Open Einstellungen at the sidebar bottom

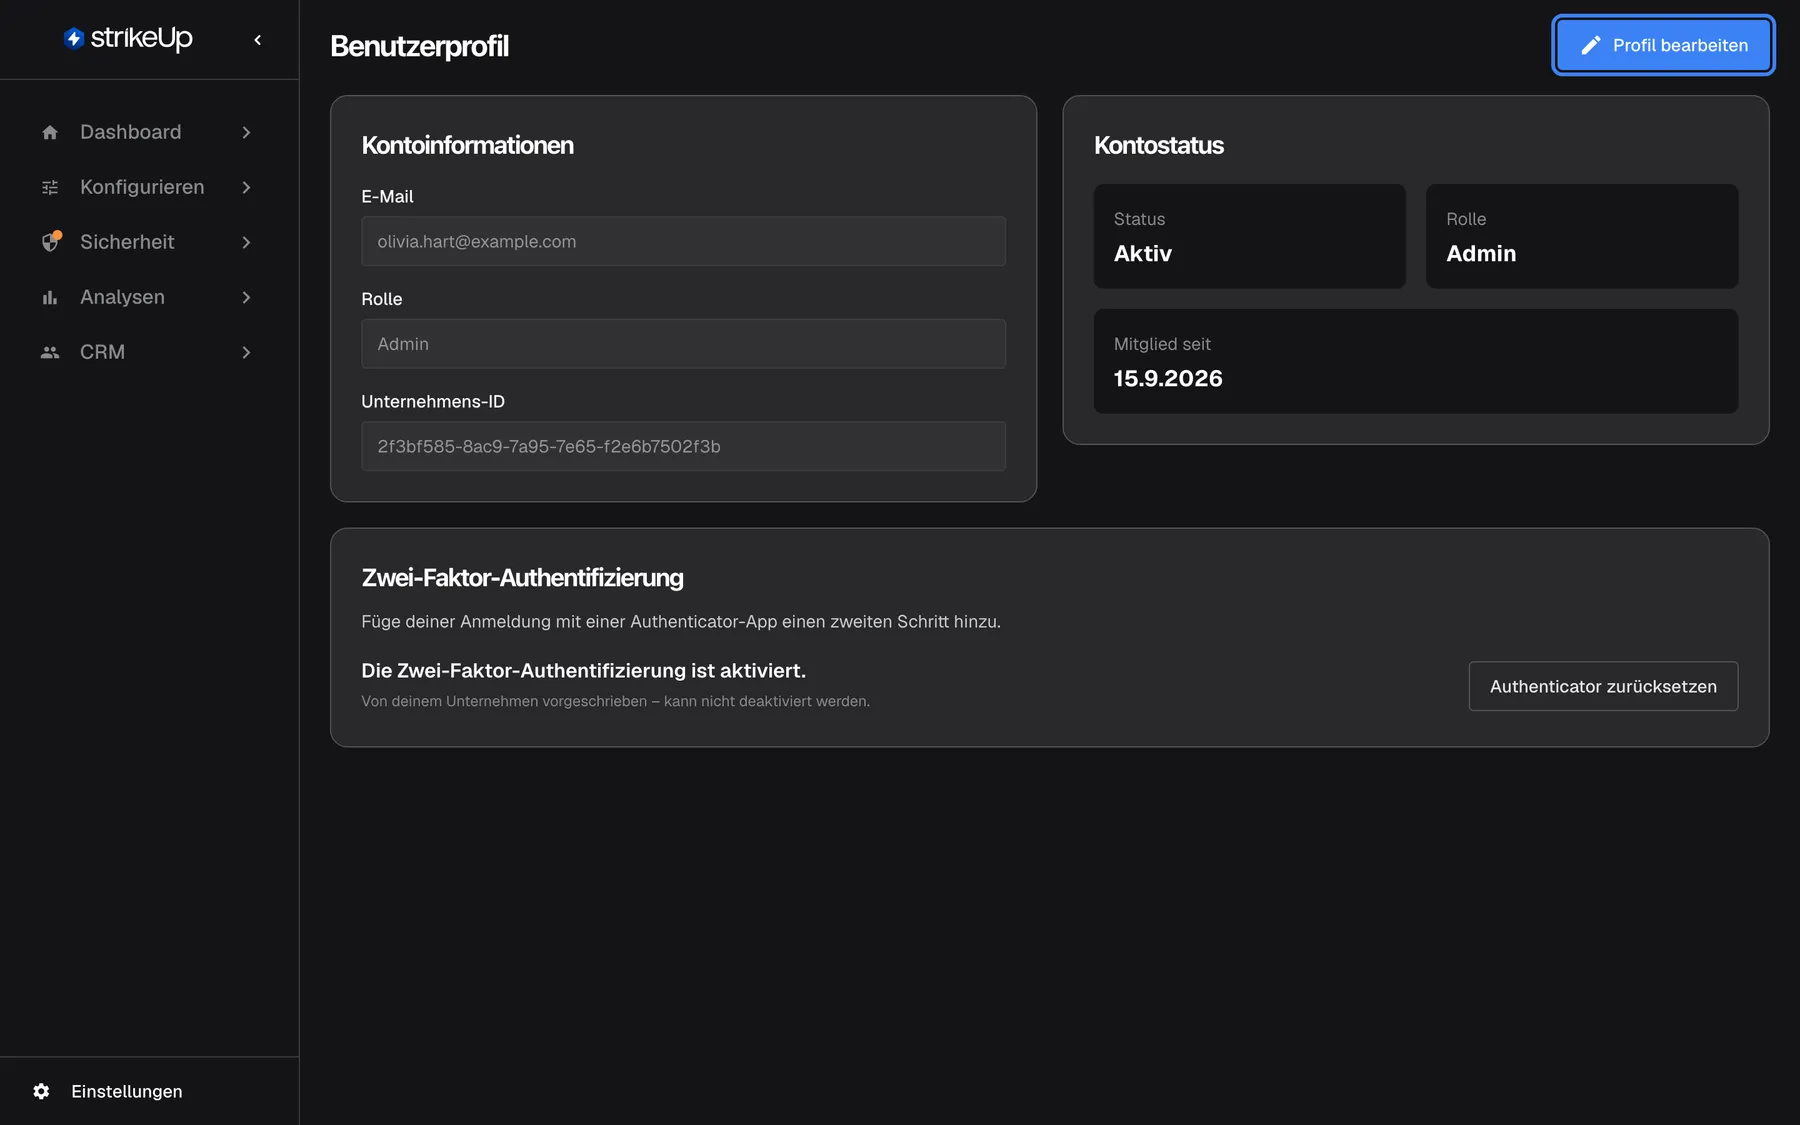149,1091
